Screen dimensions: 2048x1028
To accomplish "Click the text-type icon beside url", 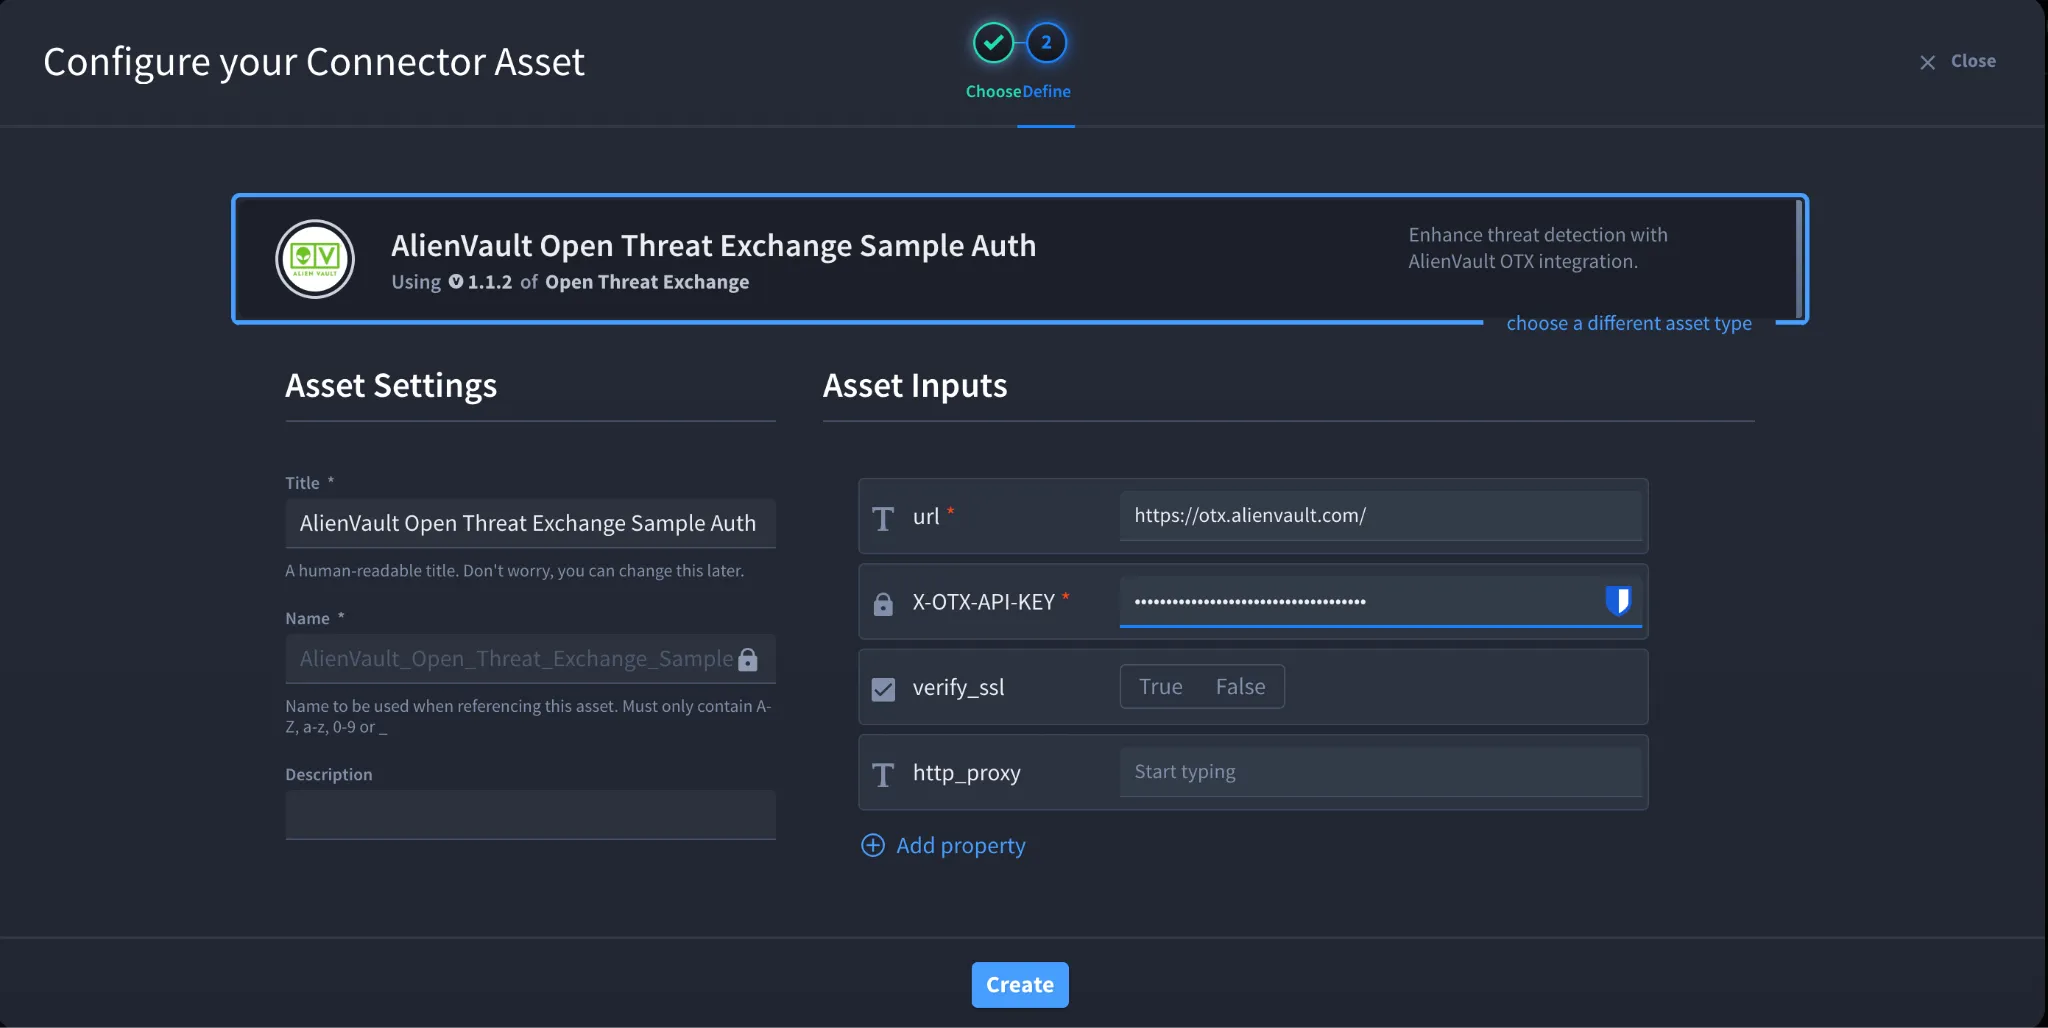I will click(883, 518).
